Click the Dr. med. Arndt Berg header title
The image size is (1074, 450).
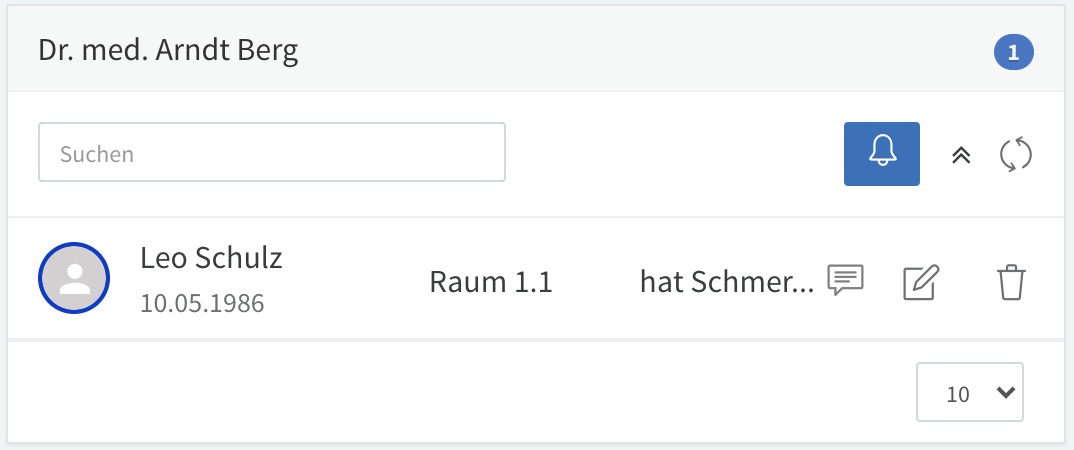tap(168, 51)
